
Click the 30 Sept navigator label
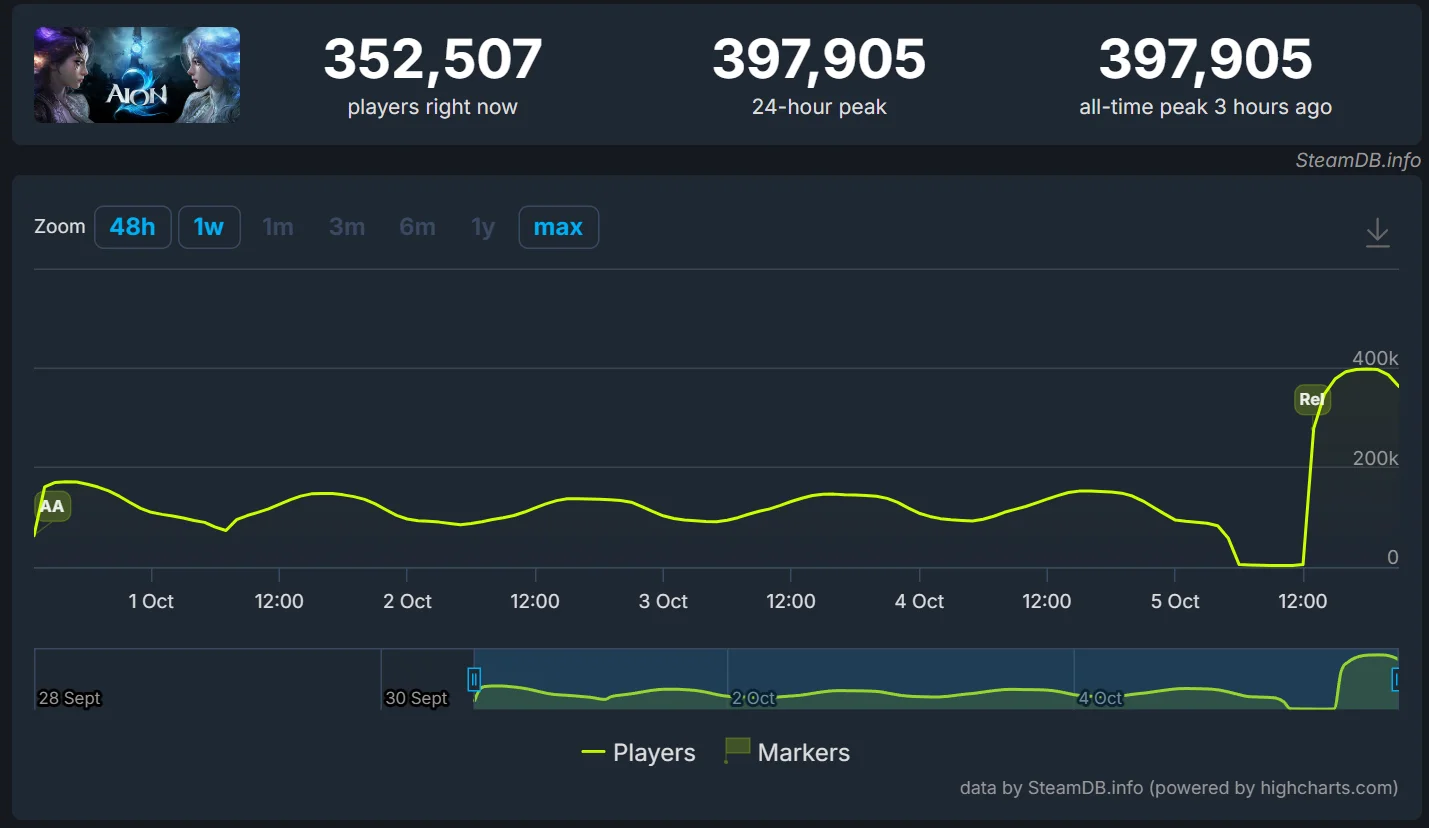click(x=416, y=698)
